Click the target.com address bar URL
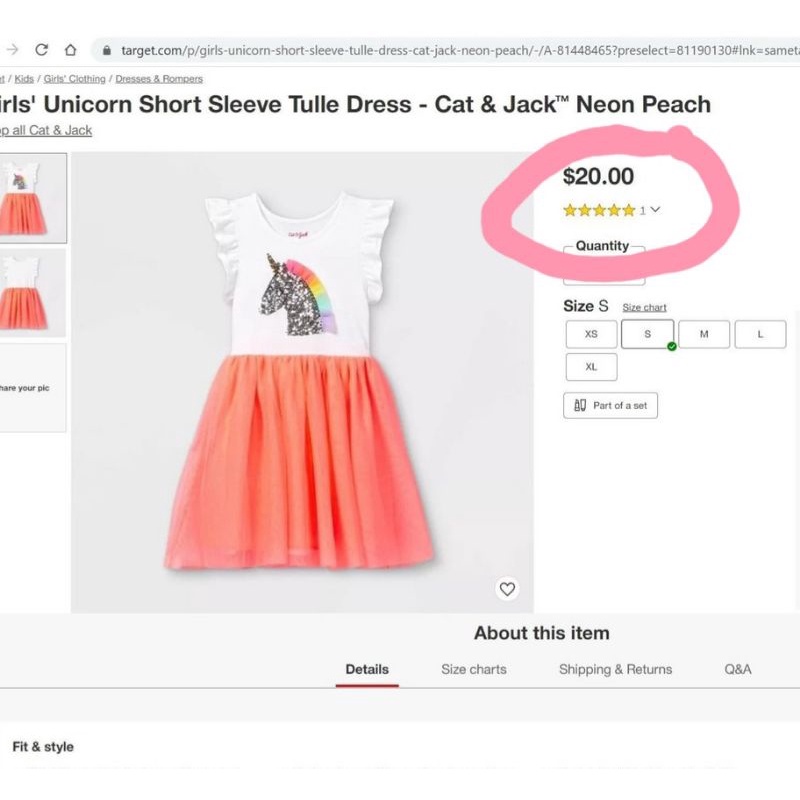The width and height of the screenshot is (800, 800). [460, 50]
